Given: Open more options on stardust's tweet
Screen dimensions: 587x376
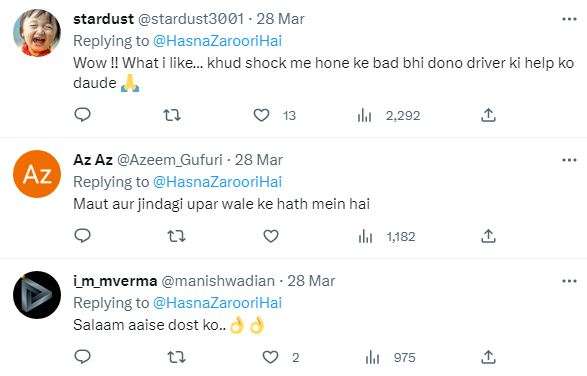Looking at the screenshot, I should click(569, 19).
